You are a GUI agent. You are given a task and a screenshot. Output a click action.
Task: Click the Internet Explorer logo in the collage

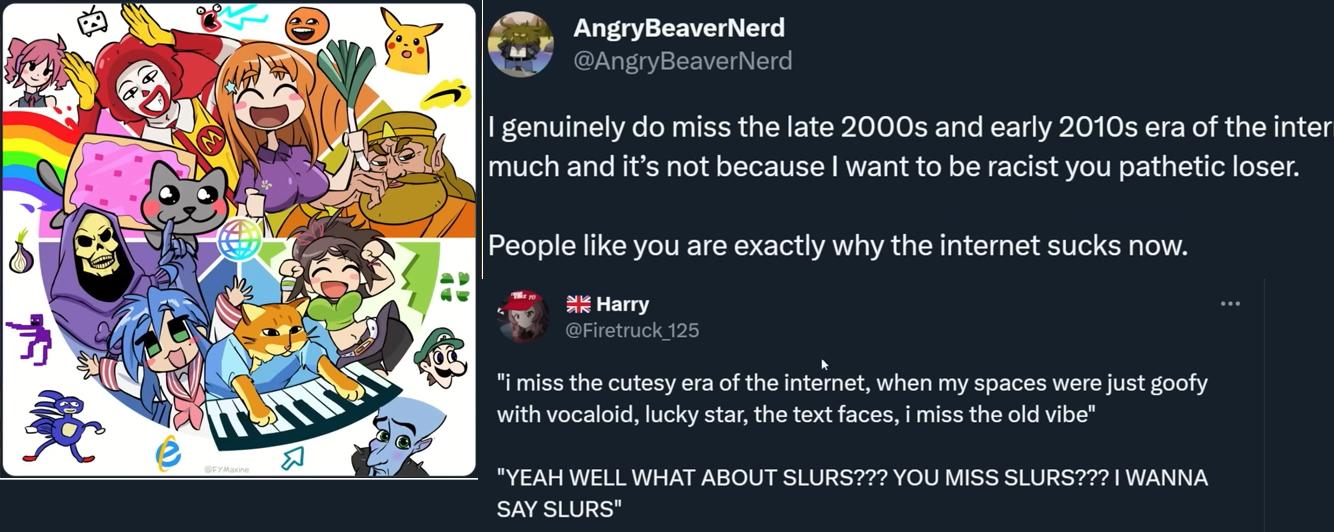[168, 454]
